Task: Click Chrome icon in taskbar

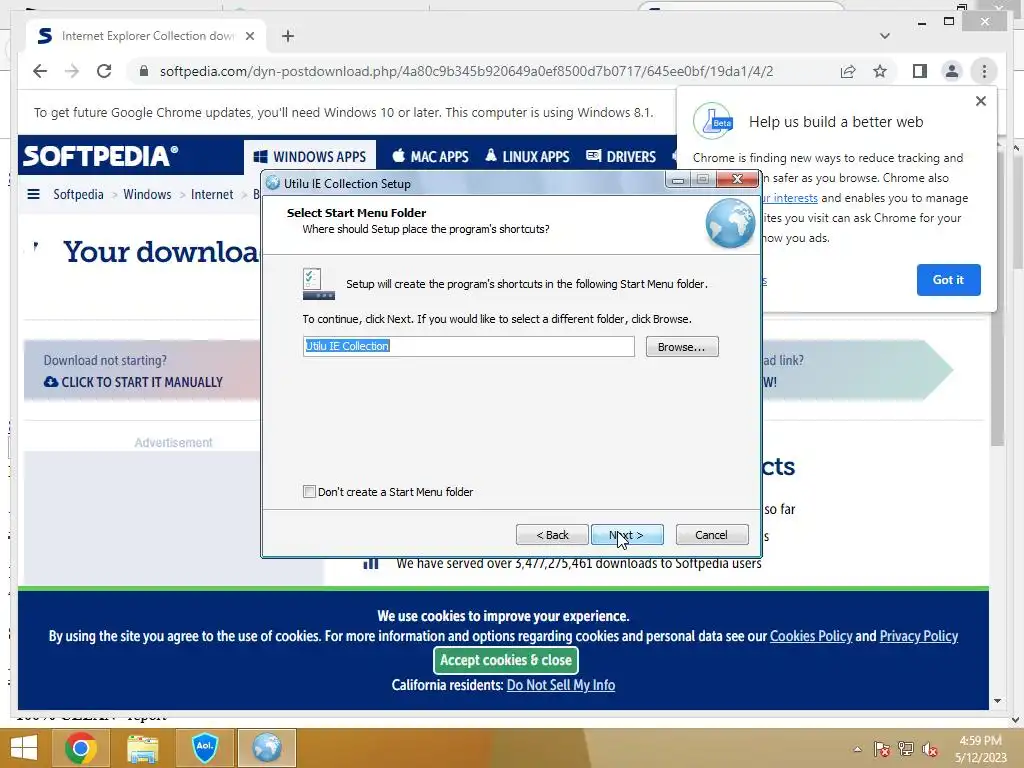Action: pos(81,748)
